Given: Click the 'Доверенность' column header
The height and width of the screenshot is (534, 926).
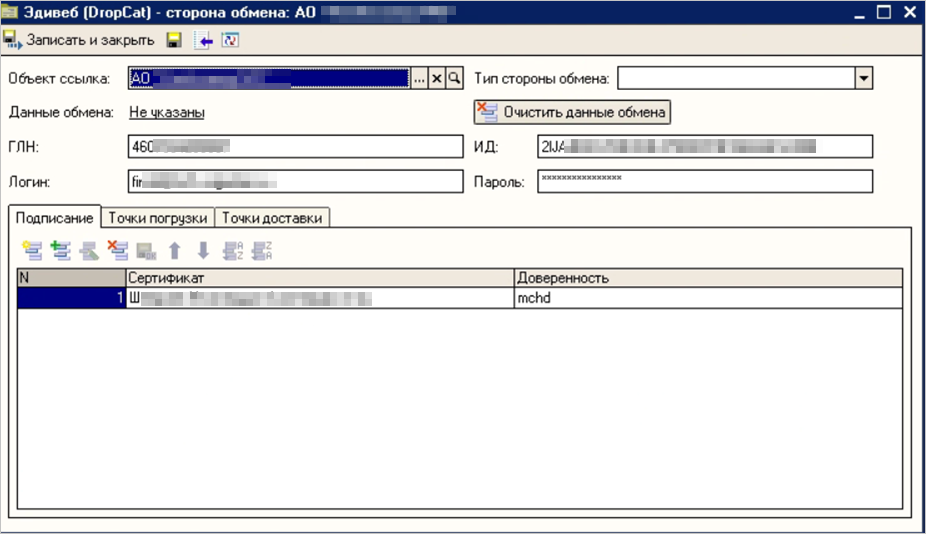Looking at the screenshot, I should click(x=709, y=278).
